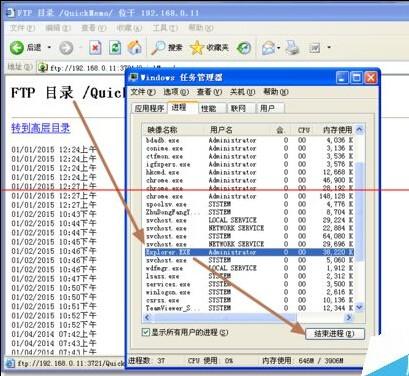This screenshot has height=376, width=409.
Task: Select the 进程 tab
Action: 182,107
